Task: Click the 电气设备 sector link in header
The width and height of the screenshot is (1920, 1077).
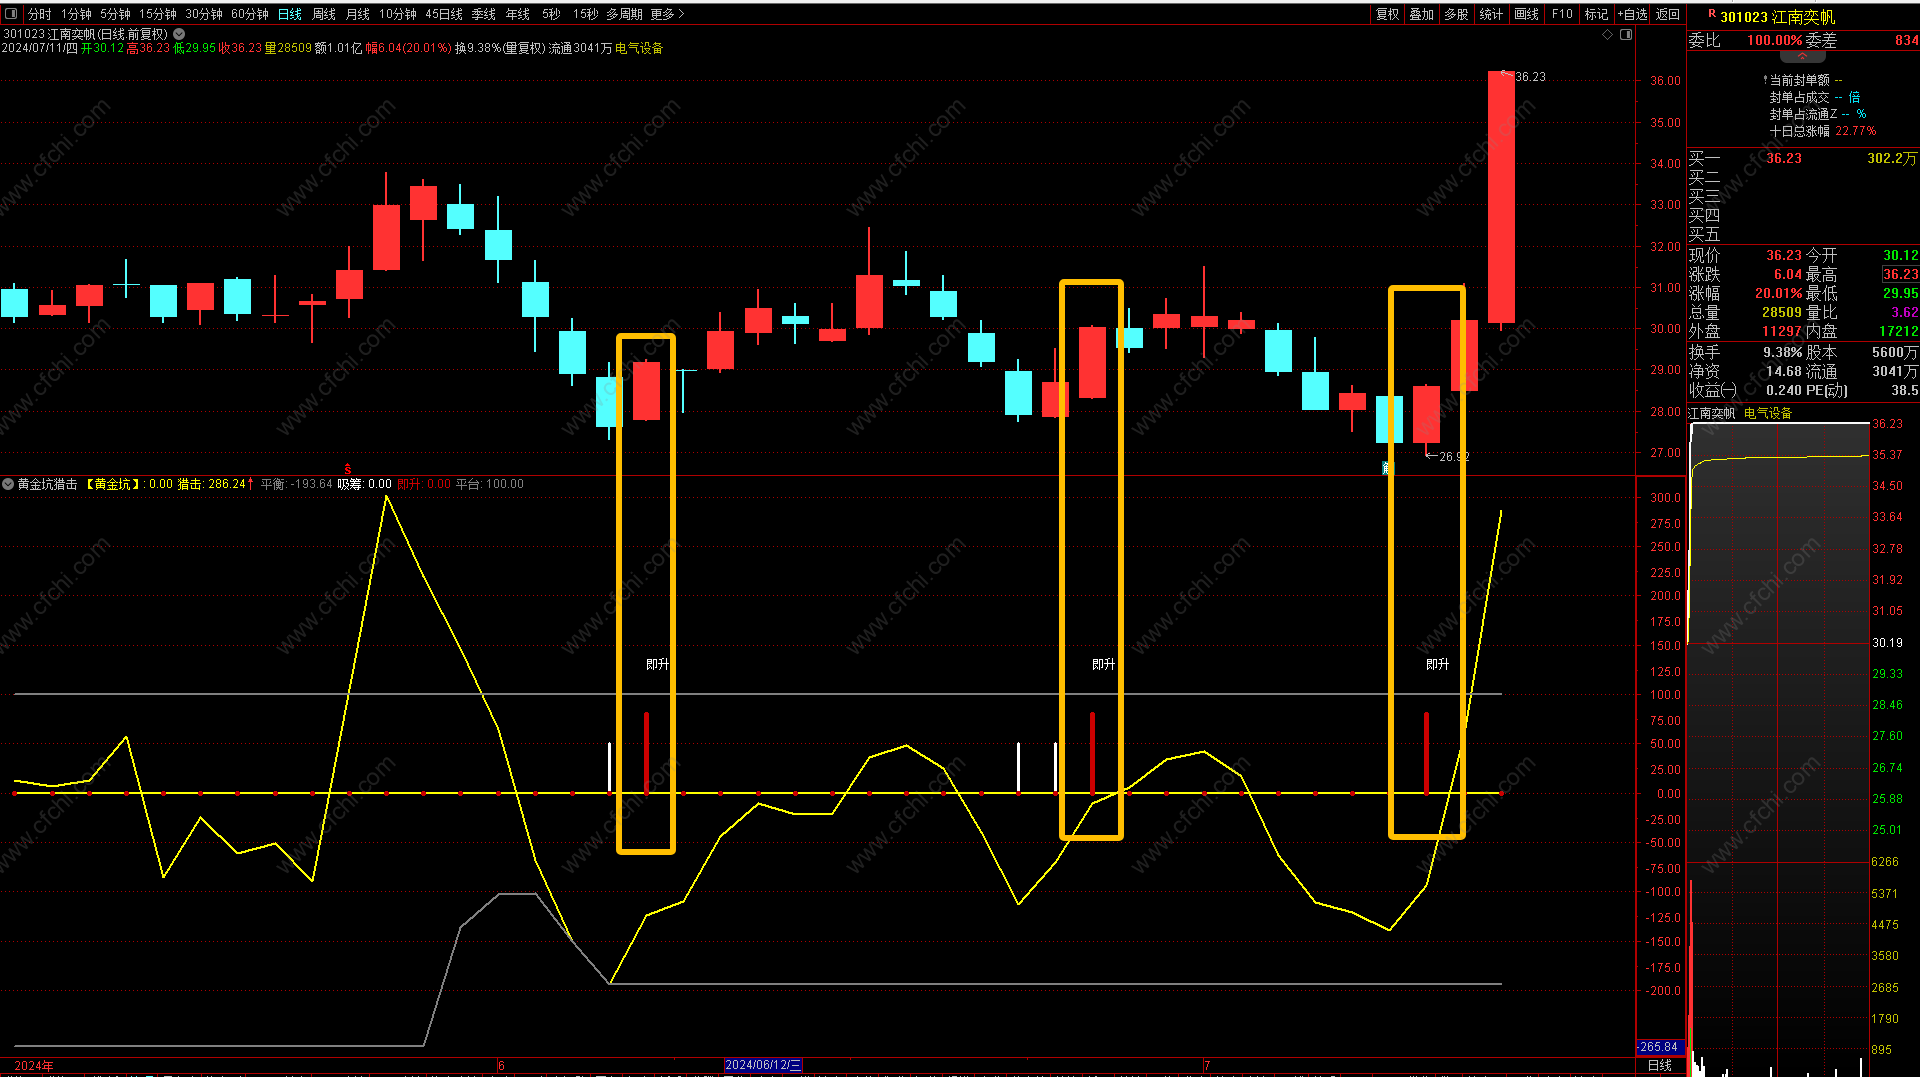Action: (639, 48)
